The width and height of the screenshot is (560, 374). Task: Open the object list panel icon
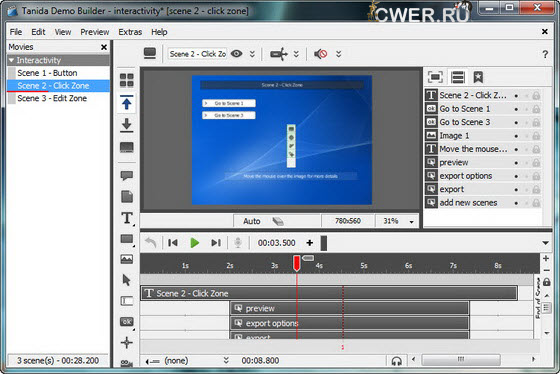(x=458, y=77)
